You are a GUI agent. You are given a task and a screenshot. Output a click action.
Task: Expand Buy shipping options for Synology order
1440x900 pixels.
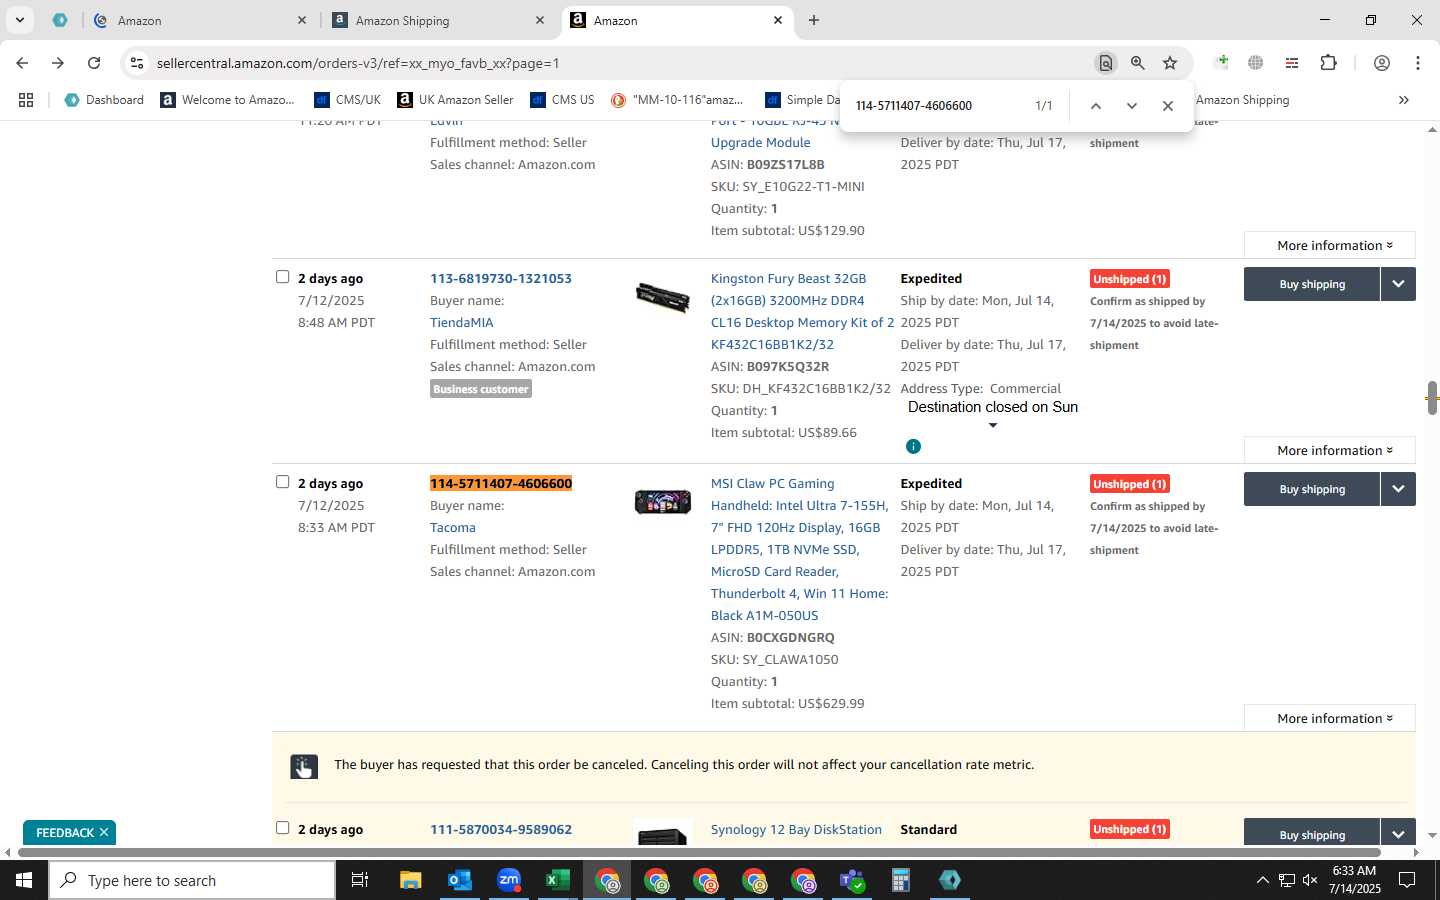point(1398,834)
